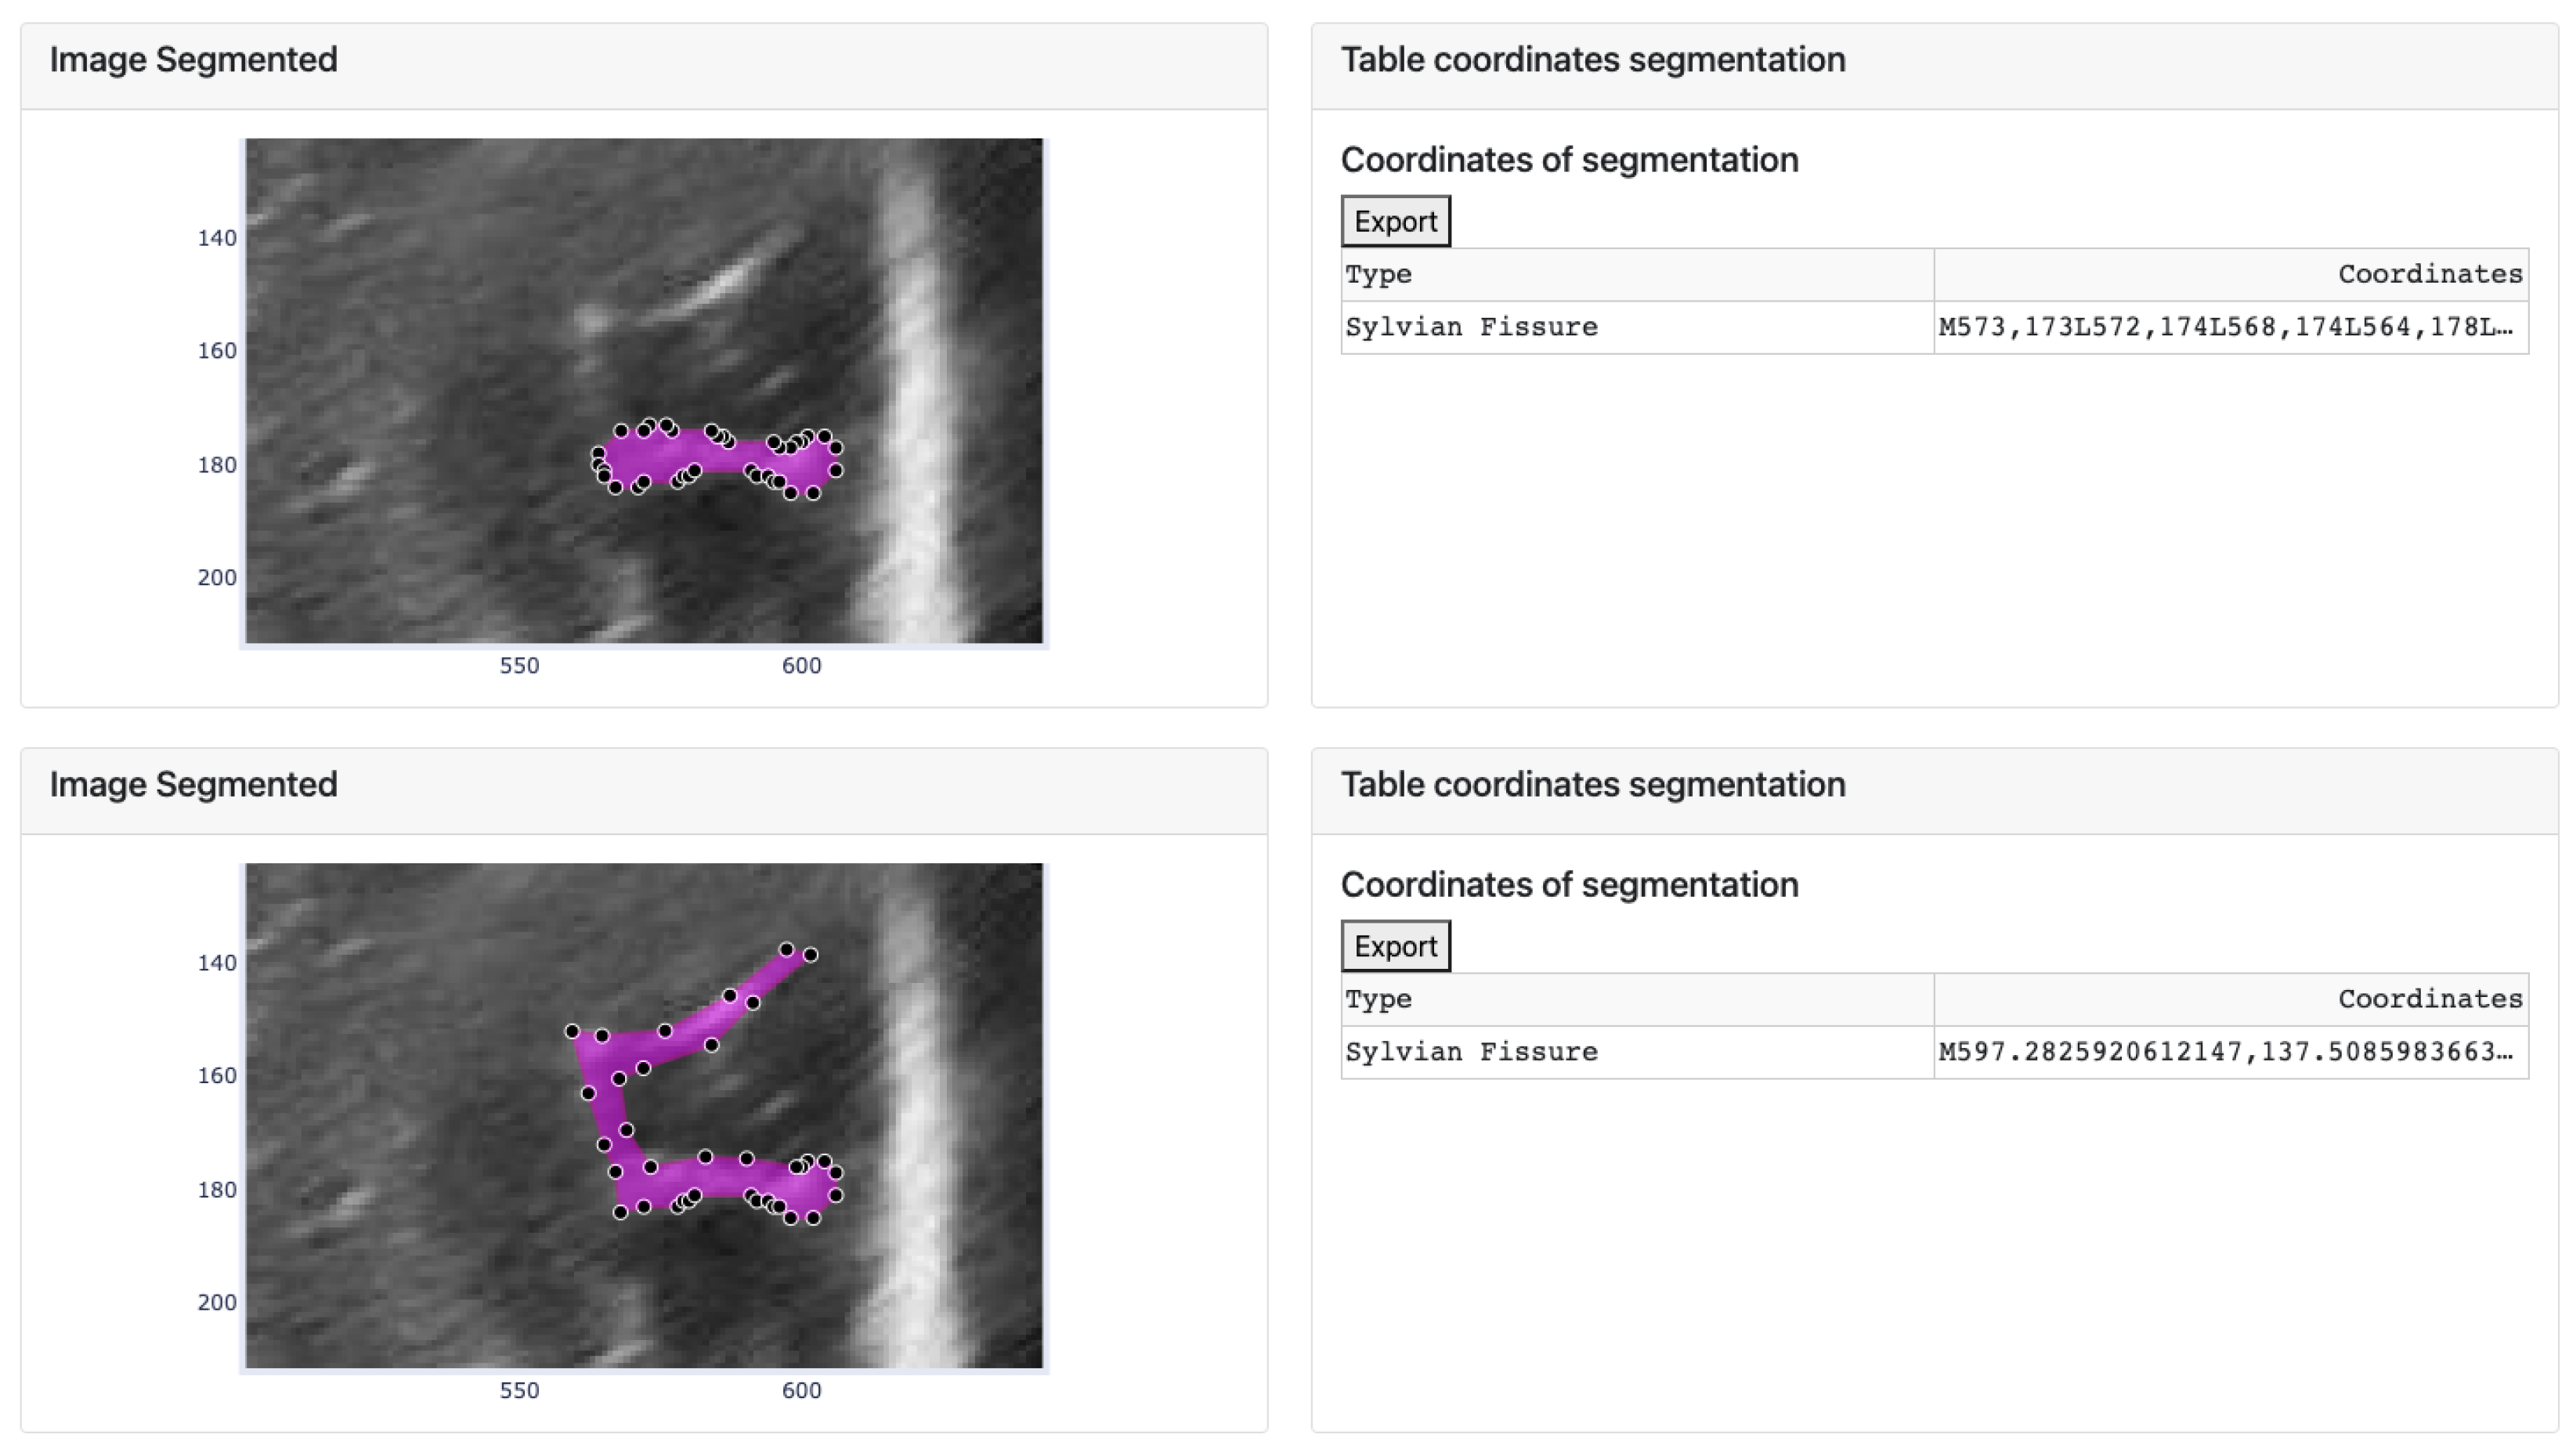Click the Coordinates column header in lower table
2569x1456 pixels.
click(x=2429, y=999)
